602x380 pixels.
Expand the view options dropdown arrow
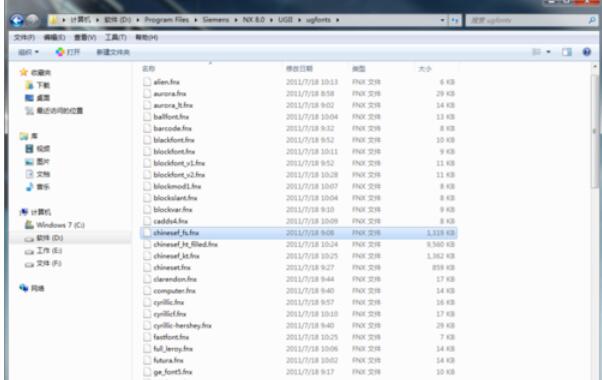point(549,52)
